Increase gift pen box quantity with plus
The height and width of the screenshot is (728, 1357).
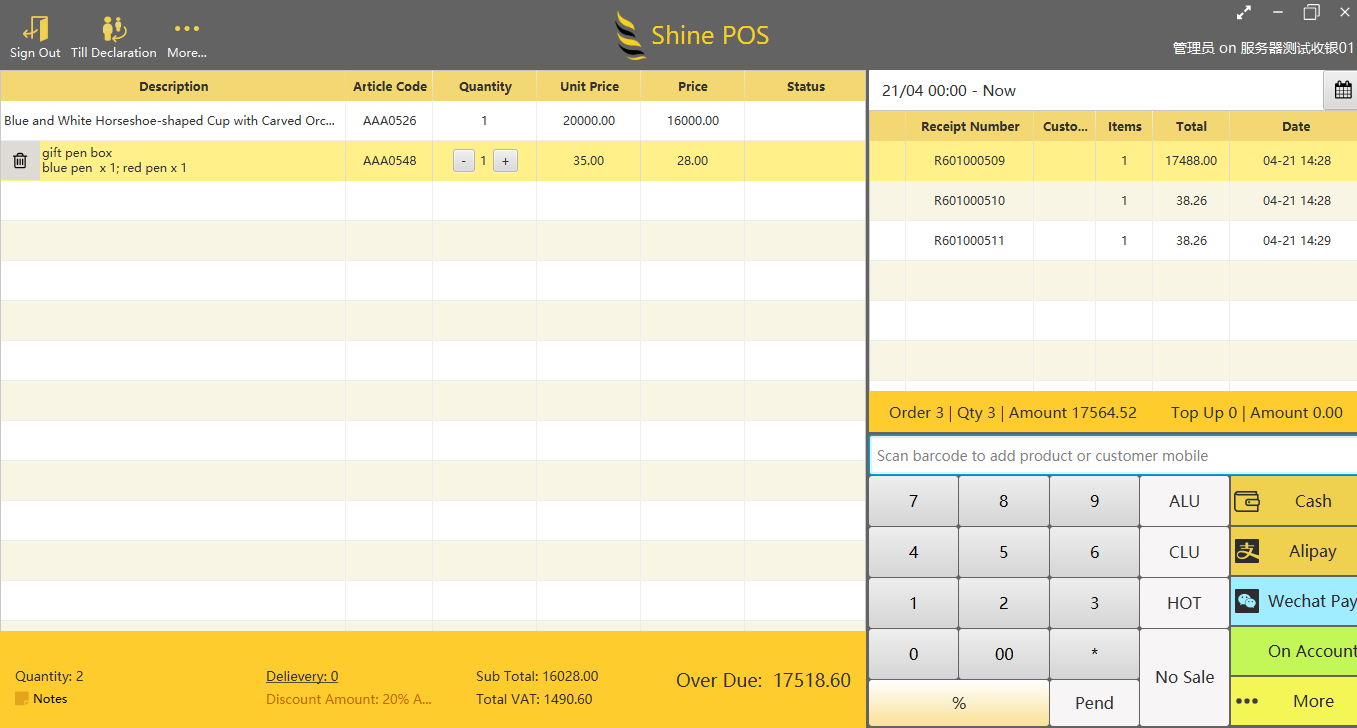click(505, 161)
